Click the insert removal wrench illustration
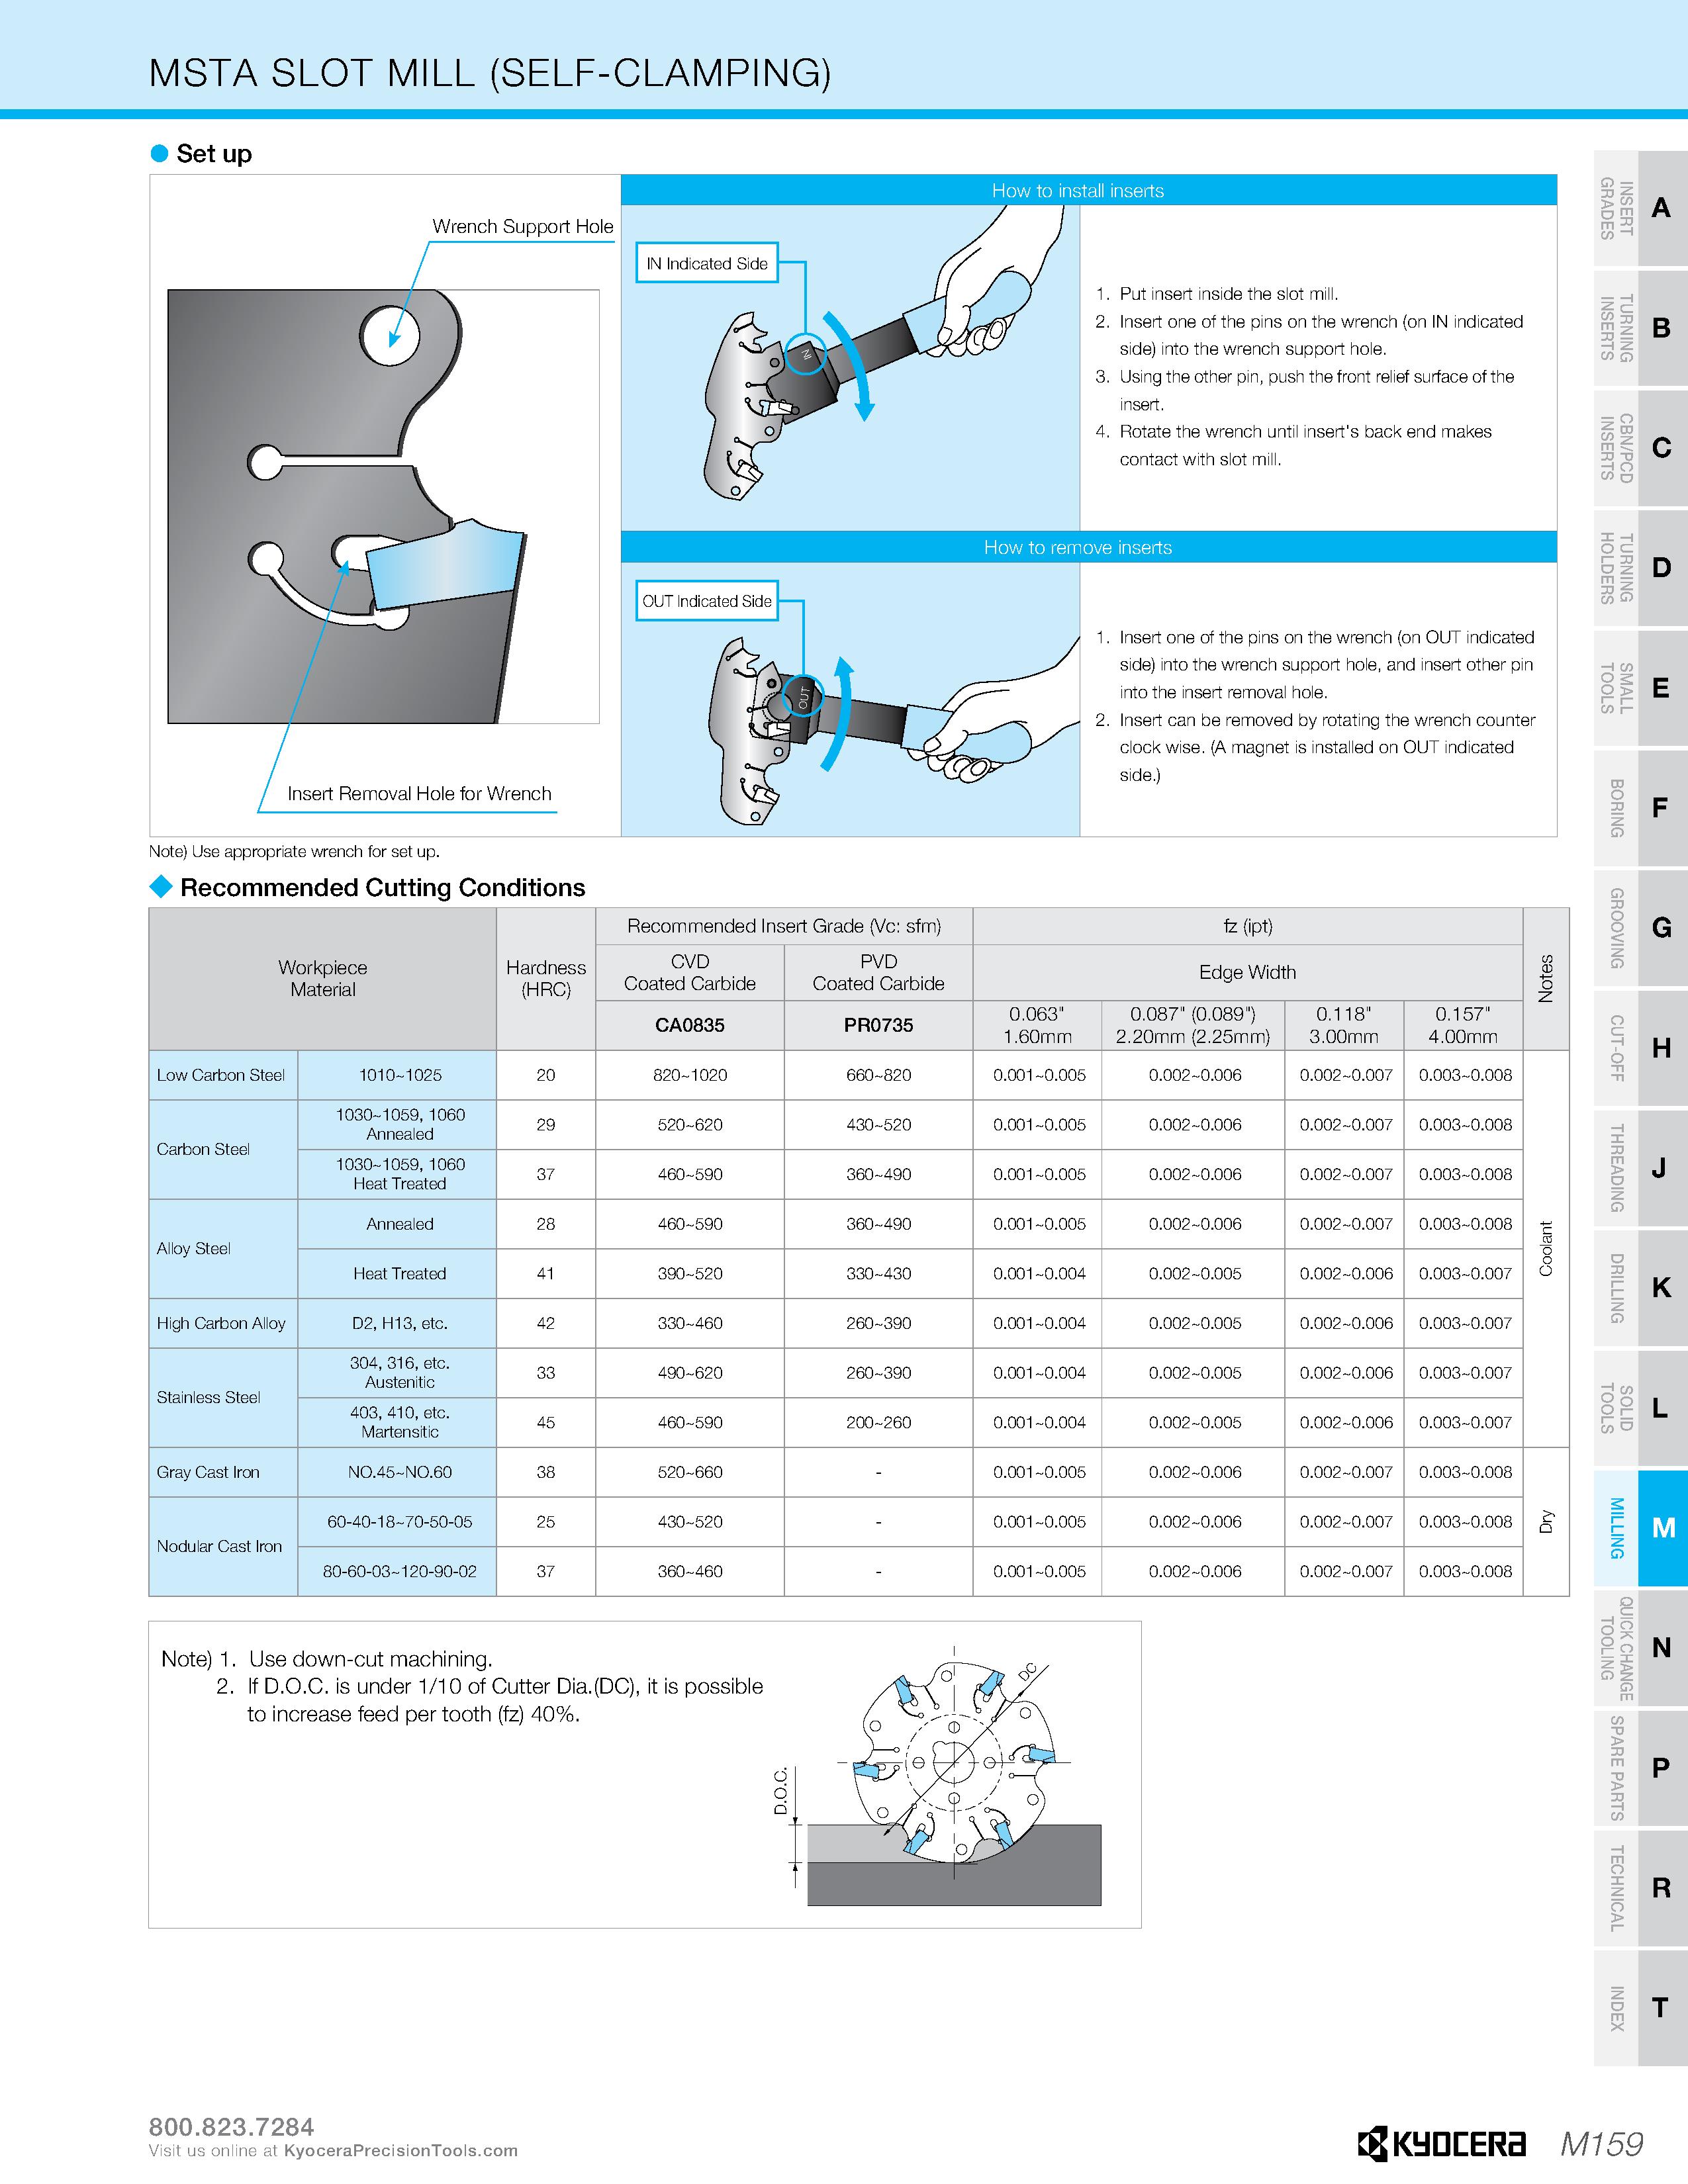 pyautogui.click(x=850, y=699)
